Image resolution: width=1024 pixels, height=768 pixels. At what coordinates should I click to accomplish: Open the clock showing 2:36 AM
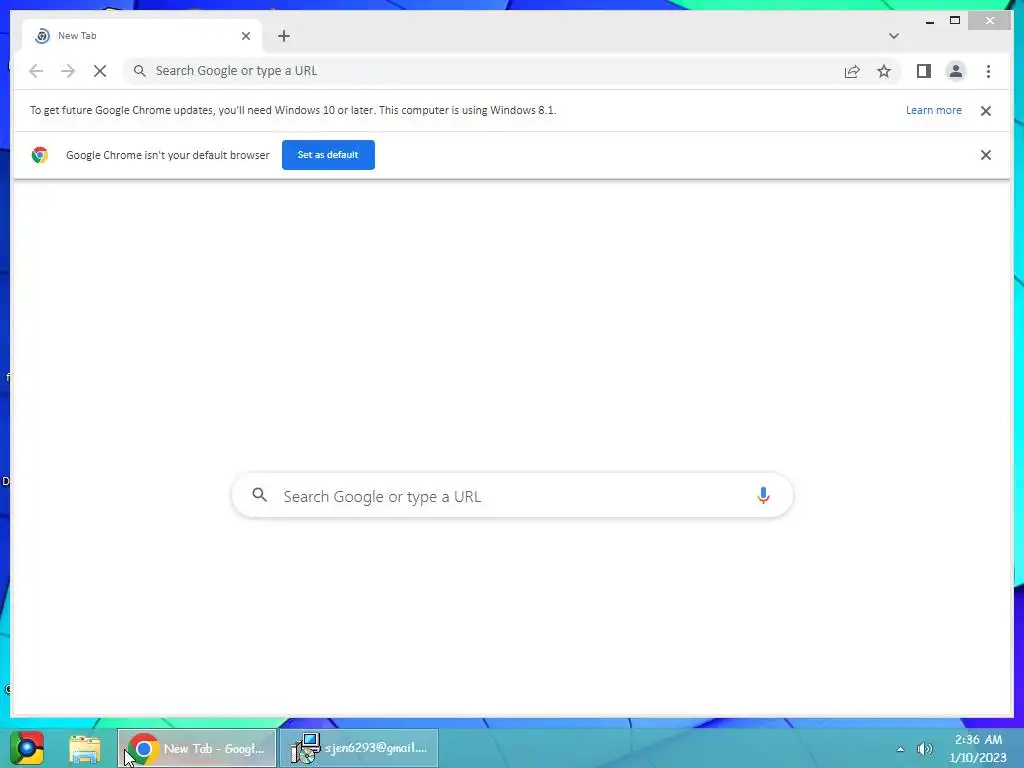(x=978, y=748)
